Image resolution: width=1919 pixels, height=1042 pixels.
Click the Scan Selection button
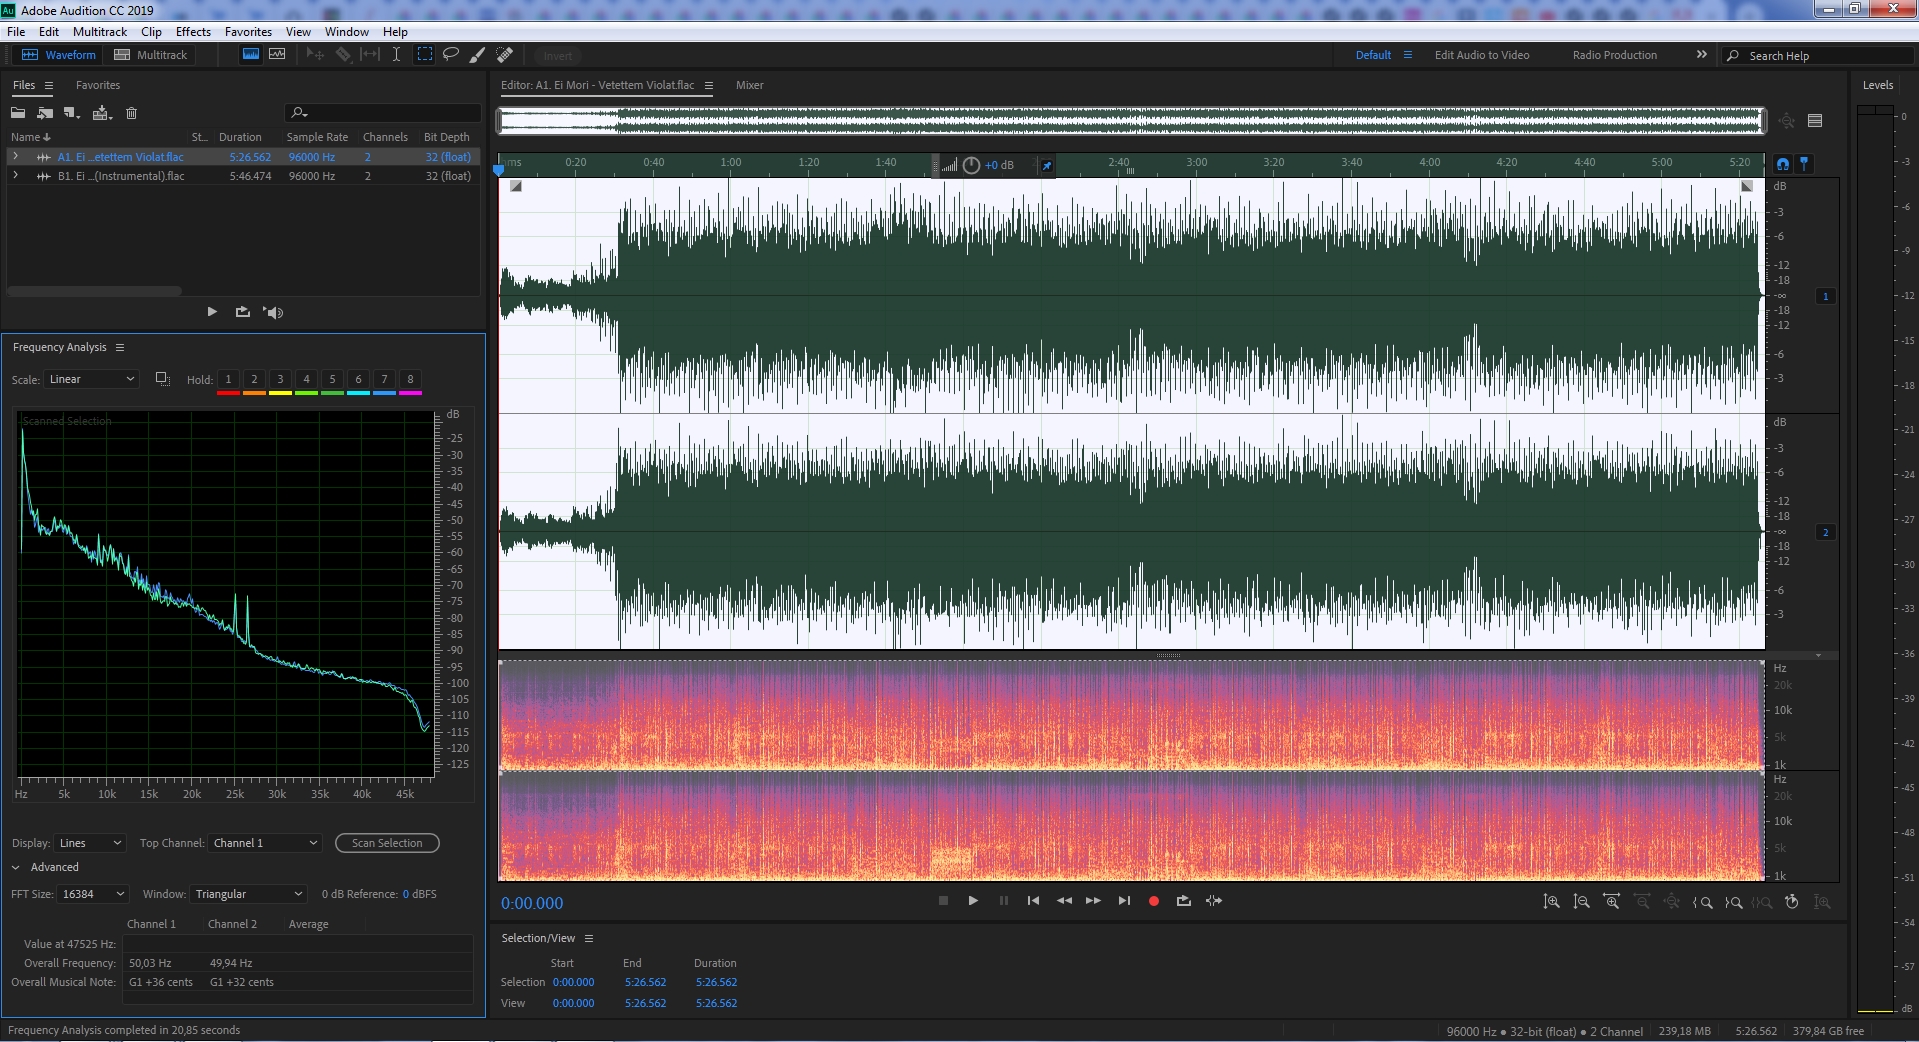(387, 843)
